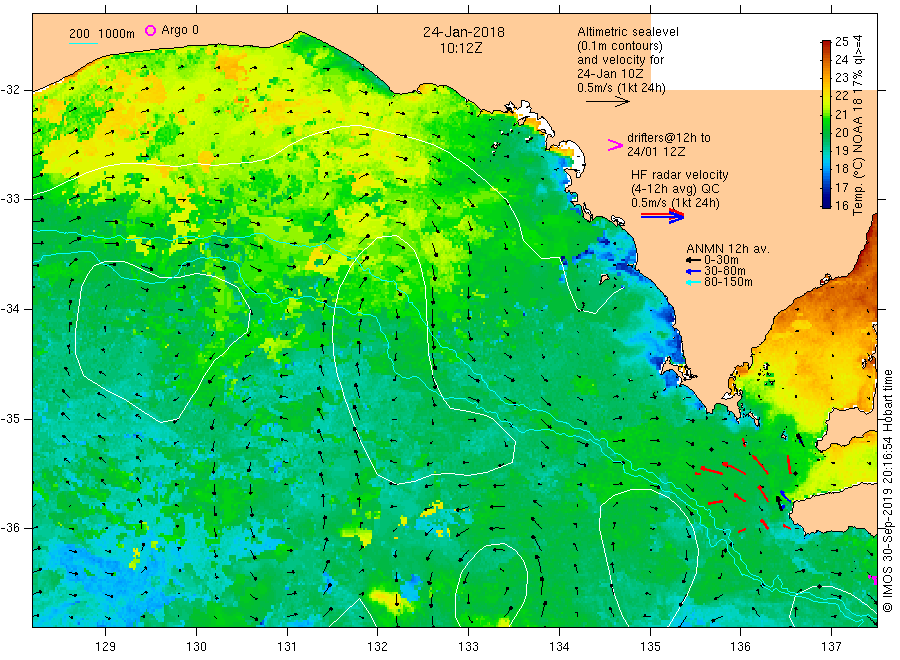Click the longitude axis label 136

coord(740,647)
